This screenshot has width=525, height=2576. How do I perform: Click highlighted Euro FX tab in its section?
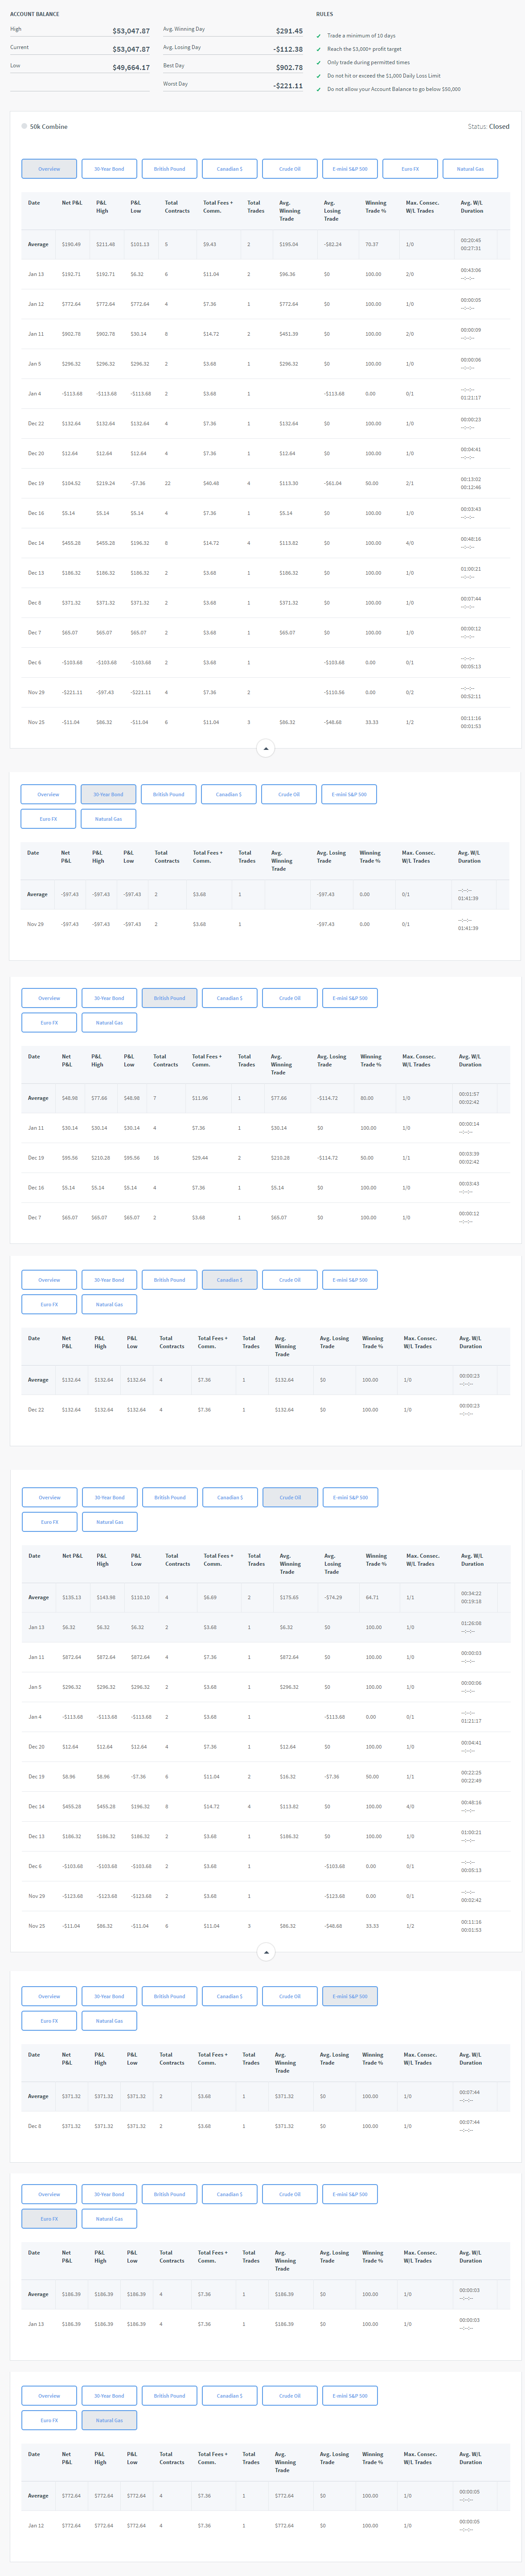(49, 2219)
